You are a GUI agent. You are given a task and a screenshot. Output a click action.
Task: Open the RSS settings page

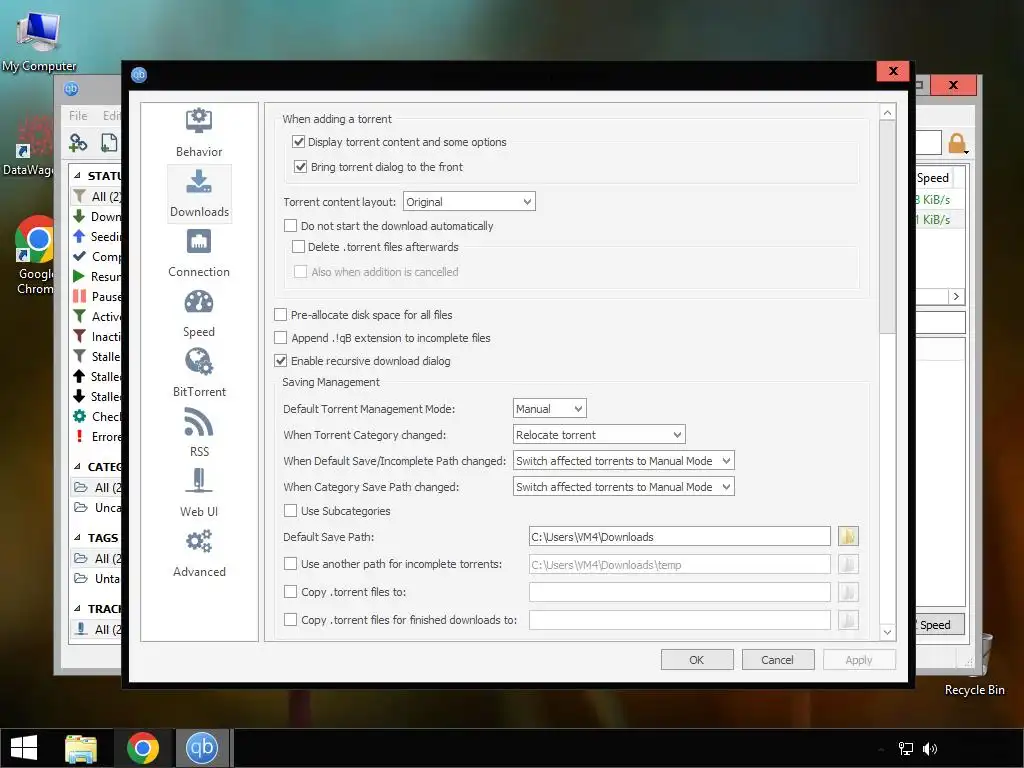[199, 433]
